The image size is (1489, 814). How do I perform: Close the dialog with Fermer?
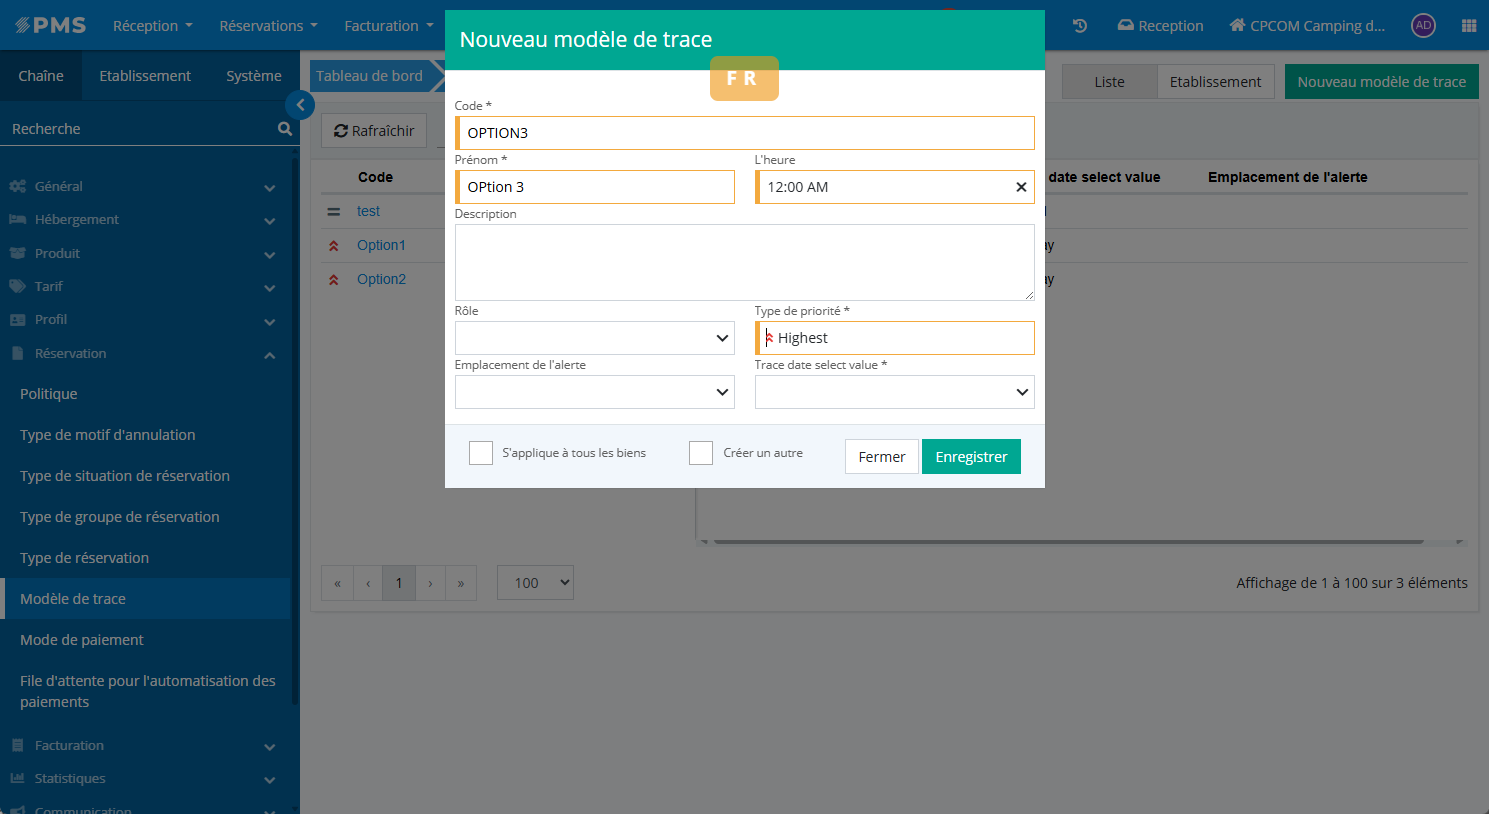(x=881, y=457)
